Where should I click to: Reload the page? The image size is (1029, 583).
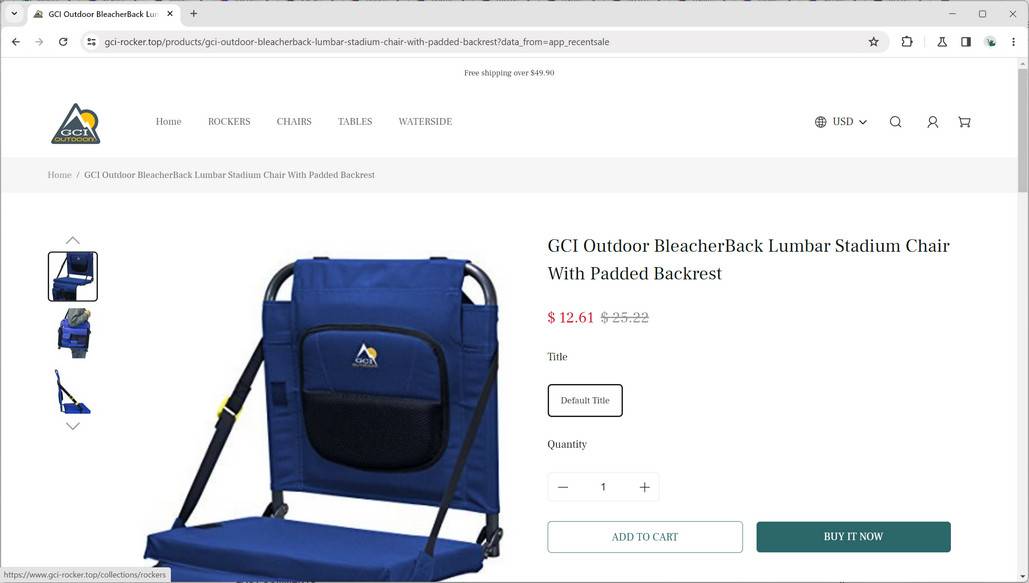coord(63,41)
